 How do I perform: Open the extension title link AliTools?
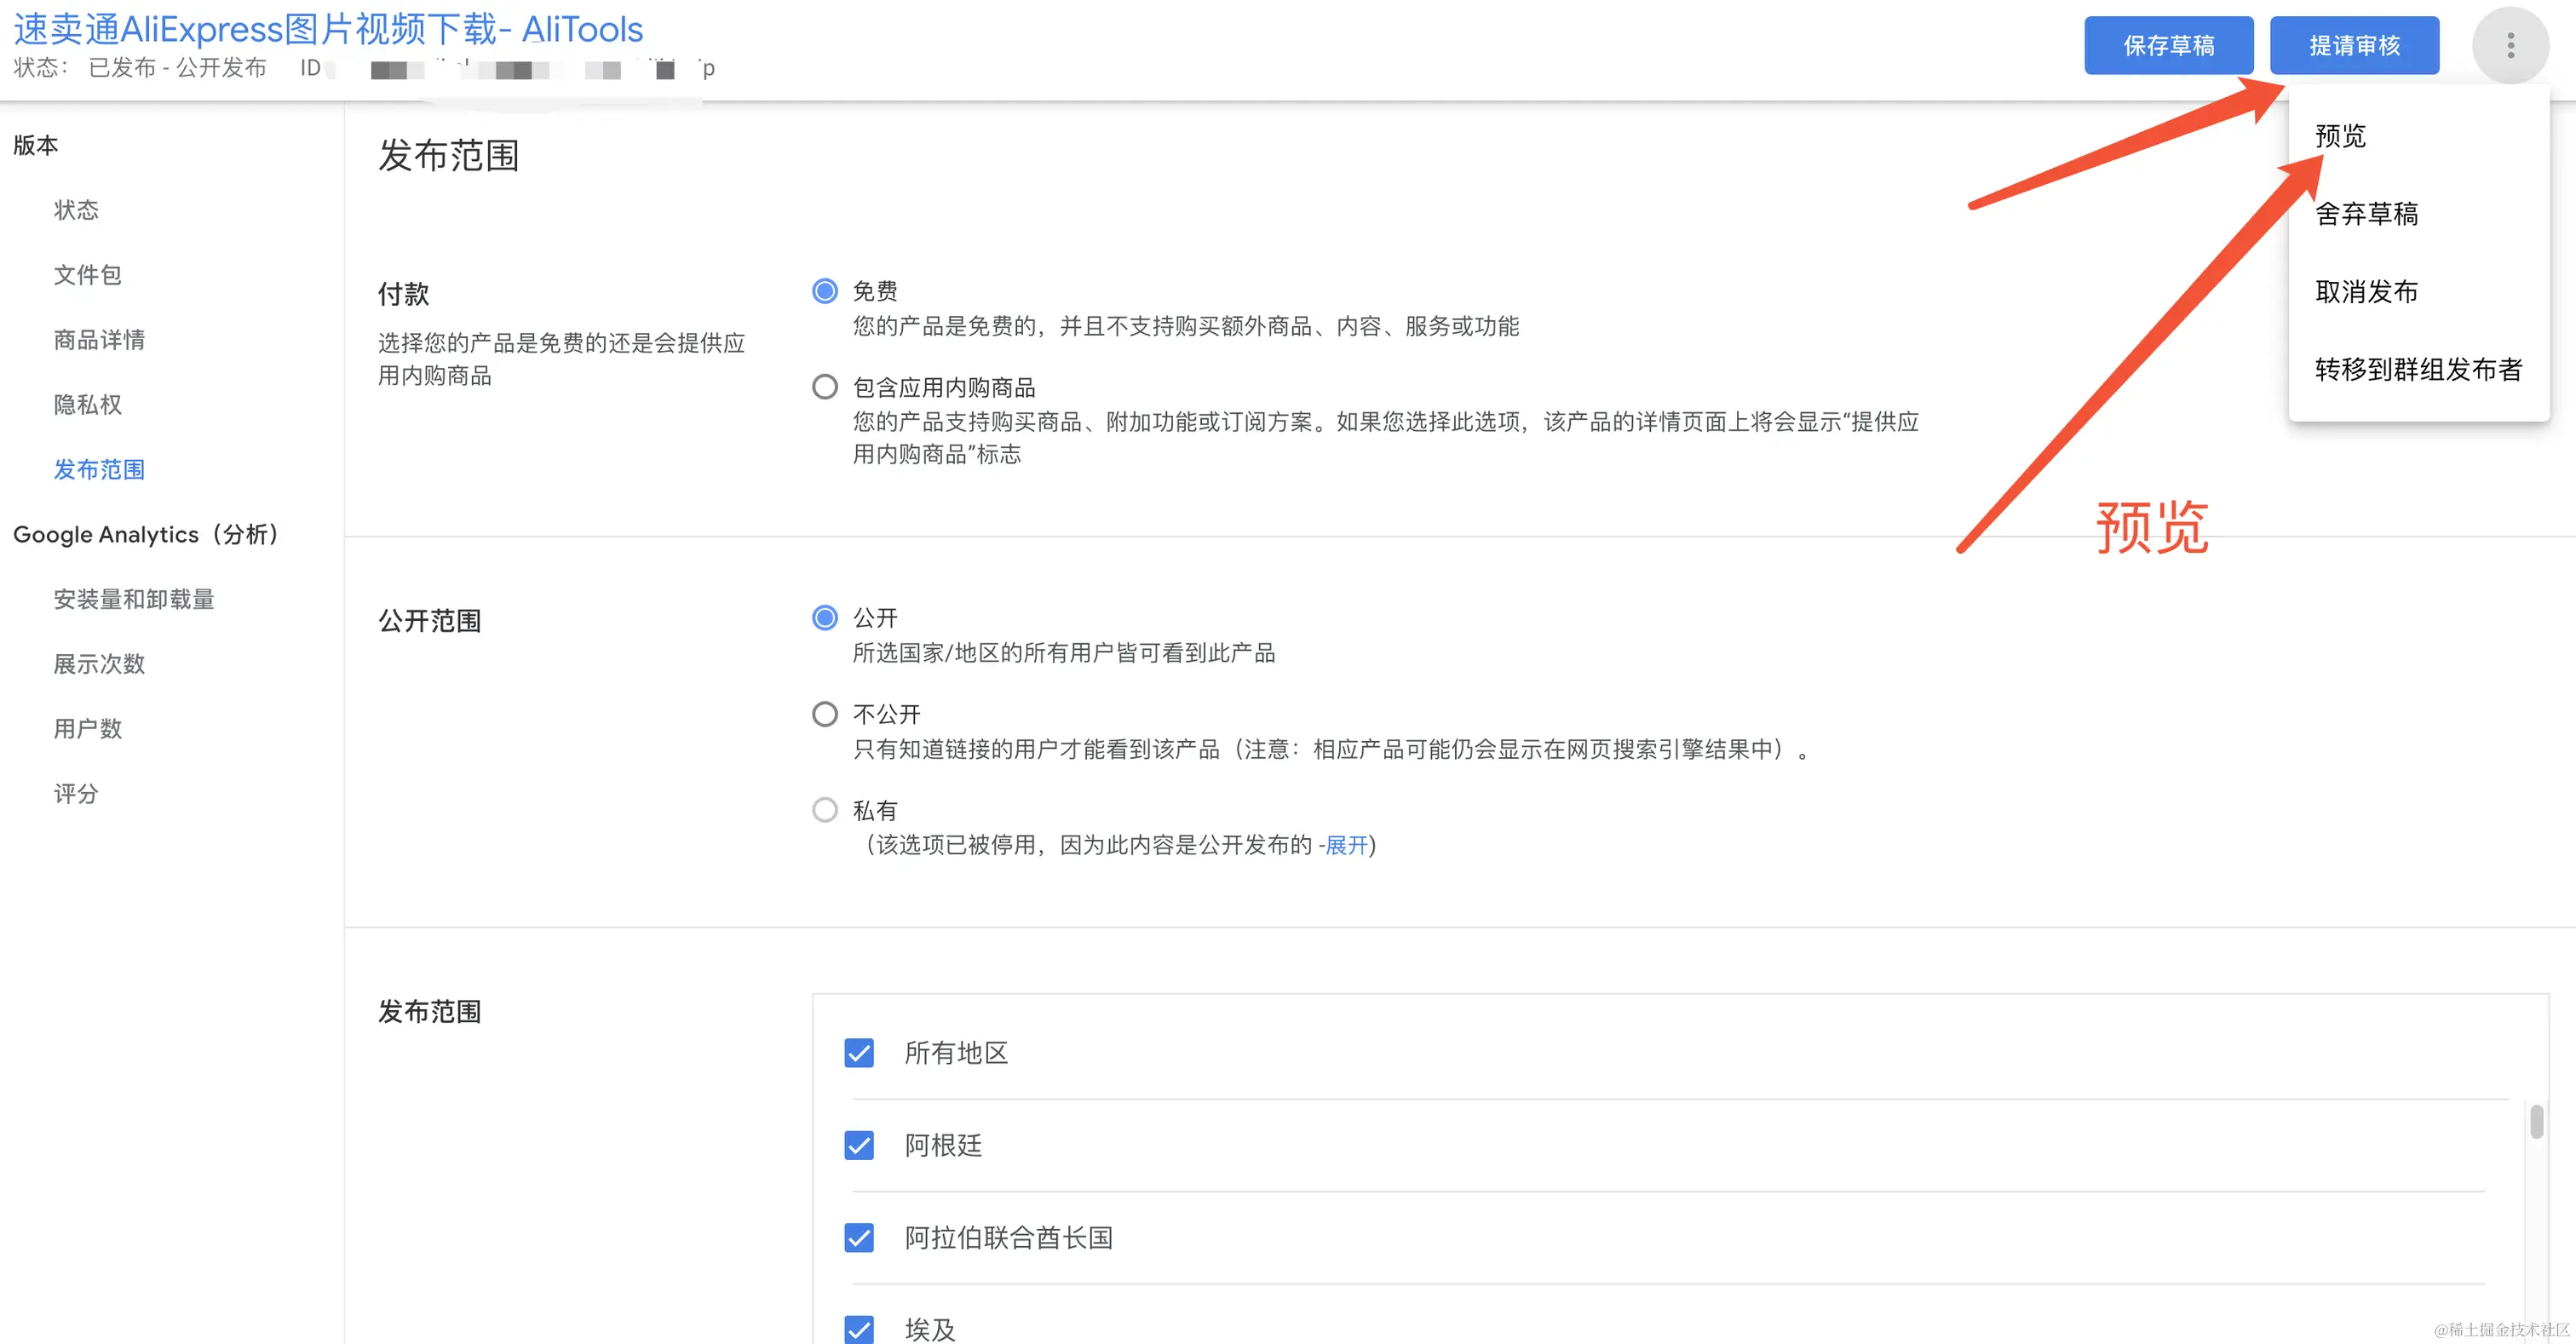pos(328,29)
